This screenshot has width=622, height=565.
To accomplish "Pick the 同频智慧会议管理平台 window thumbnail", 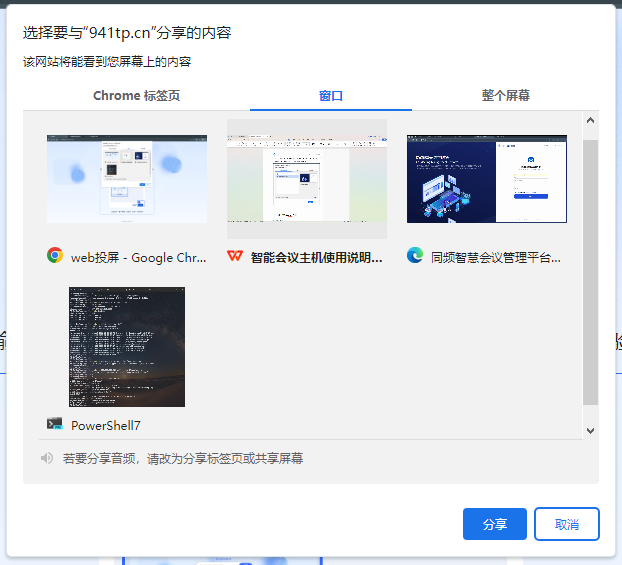I will point(487,179).
